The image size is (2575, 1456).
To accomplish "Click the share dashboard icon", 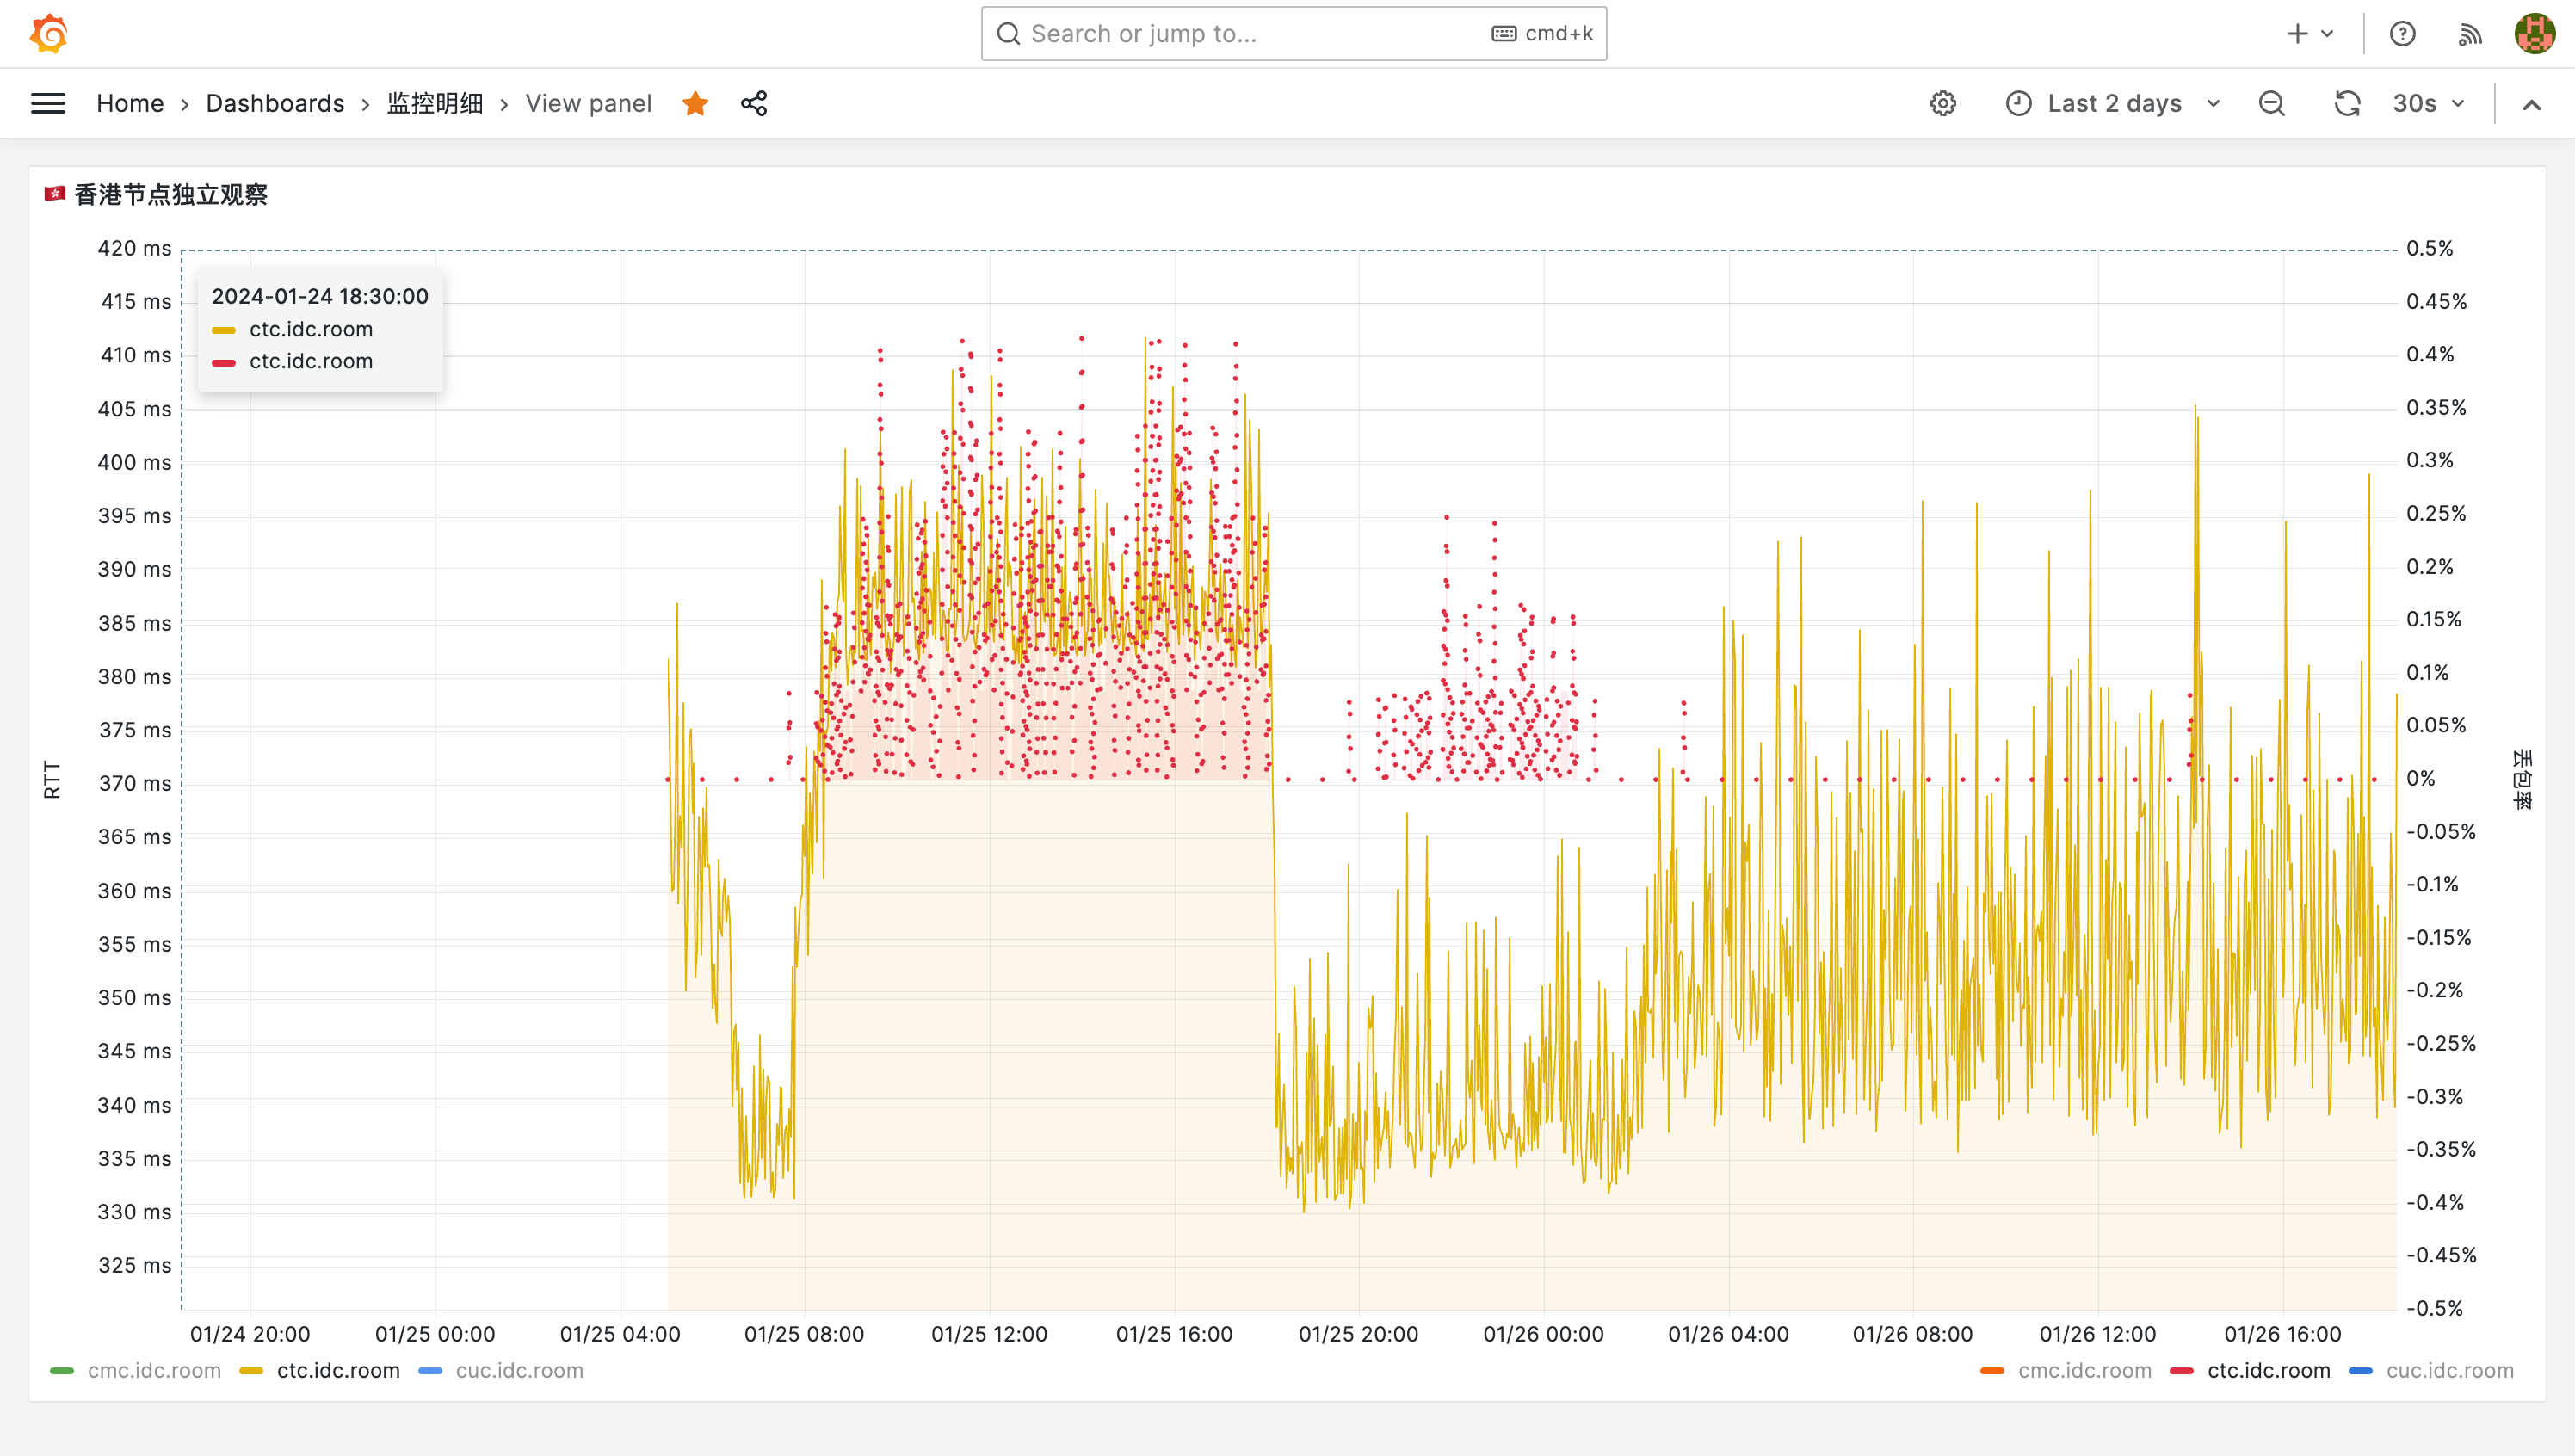I will pyautogui.click(x=754, y=103).
